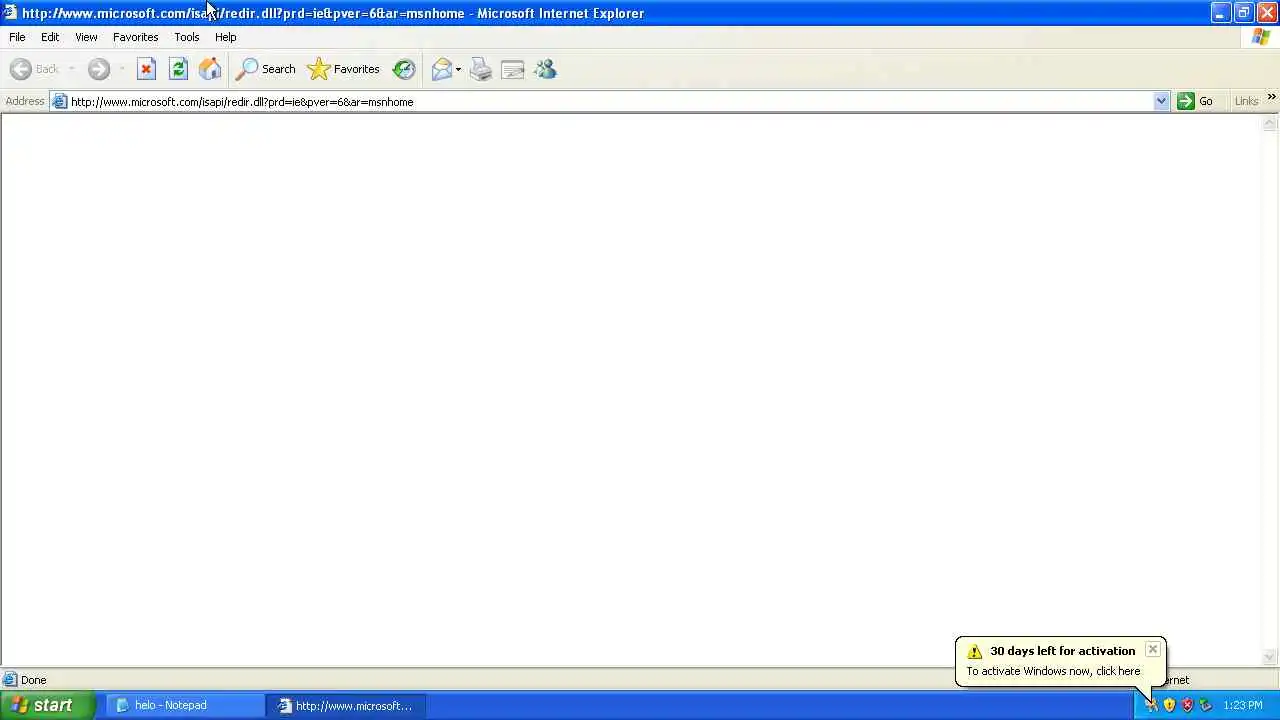Click the 'Done' status bar text
1280x720 pixels.
tap(34, 680)
